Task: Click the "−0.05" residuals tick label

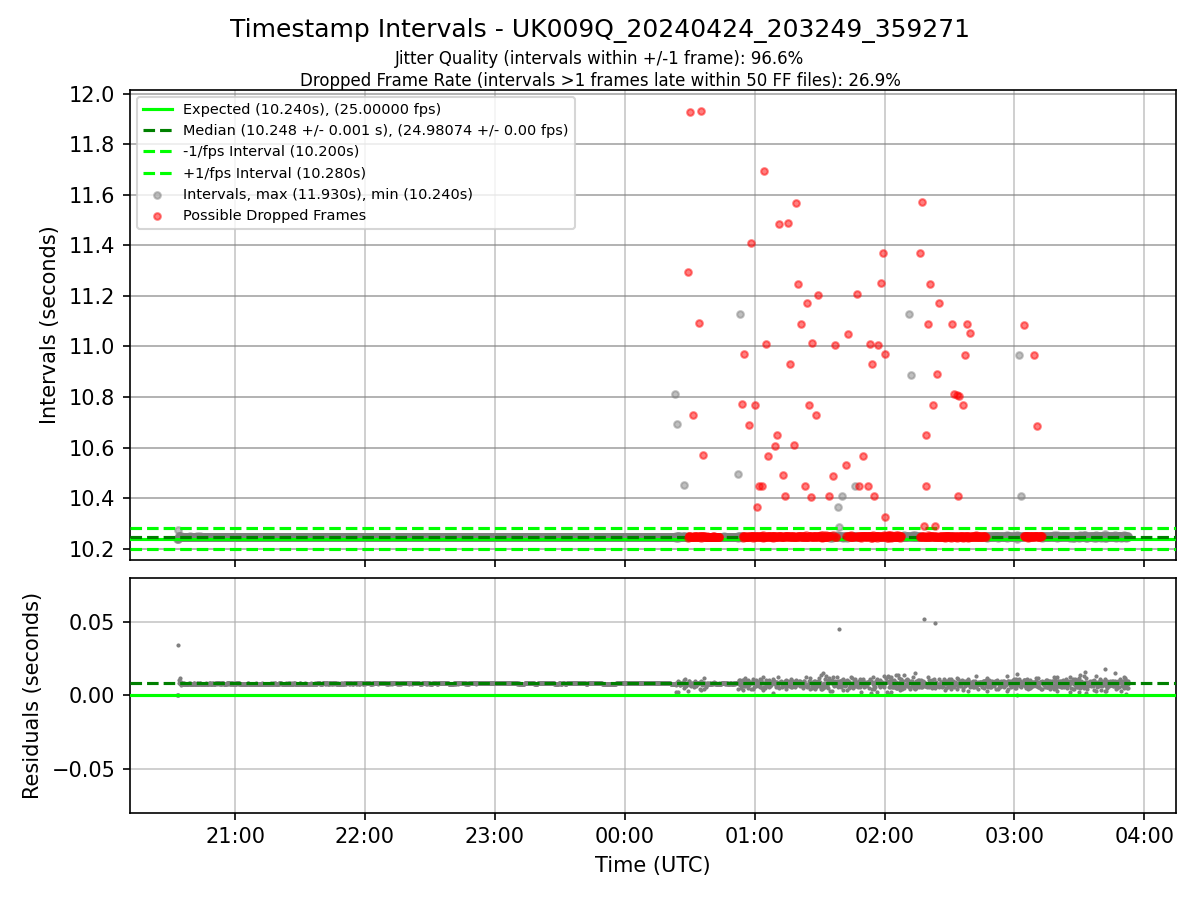Action: pos(86,769)
